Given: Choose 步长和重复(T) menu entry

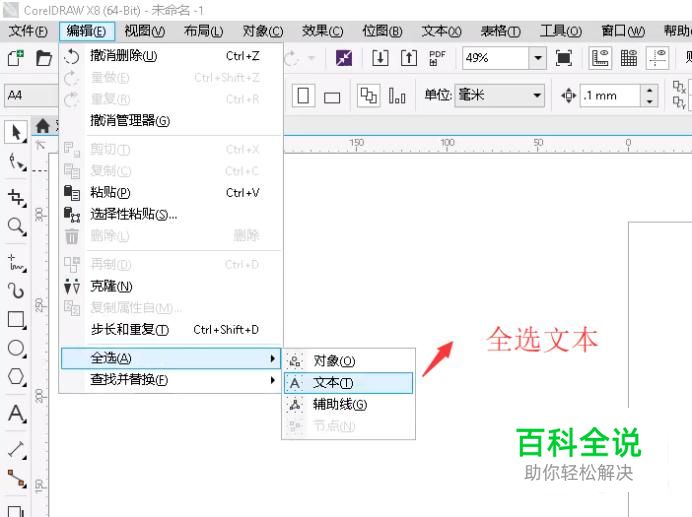Looking at the screenshot, I should point(170,329).
